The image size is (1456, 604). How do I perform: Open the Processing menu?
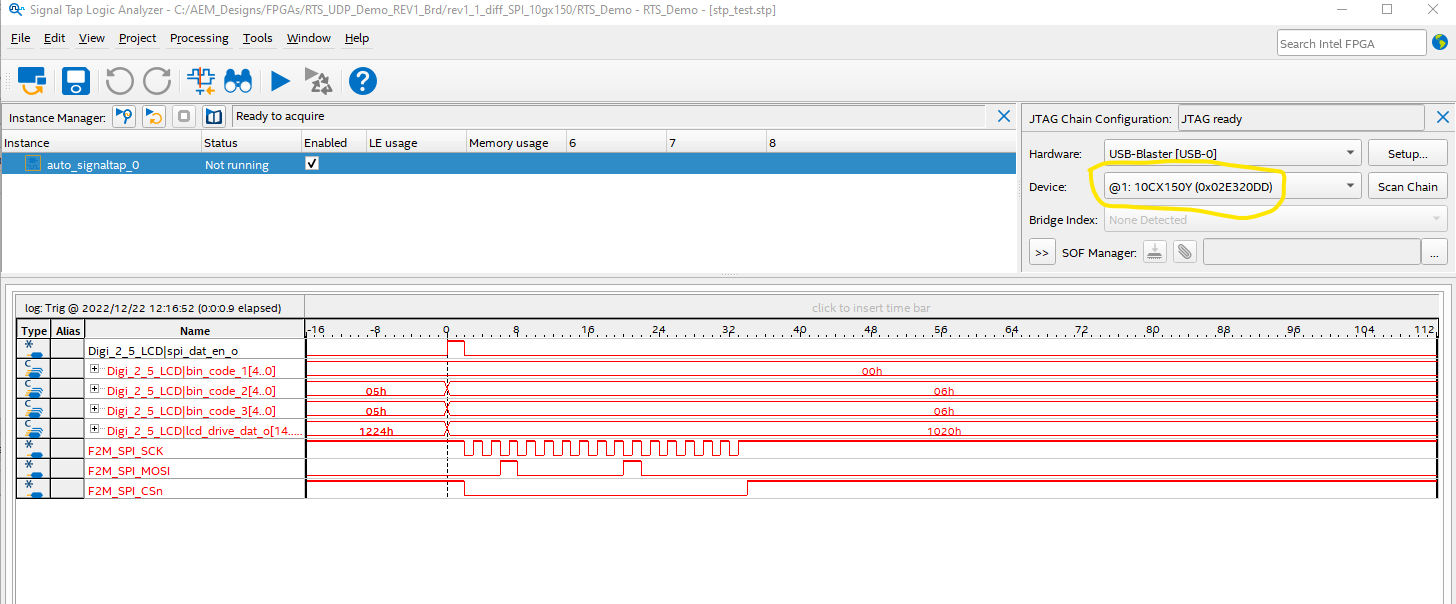[199, 38]
